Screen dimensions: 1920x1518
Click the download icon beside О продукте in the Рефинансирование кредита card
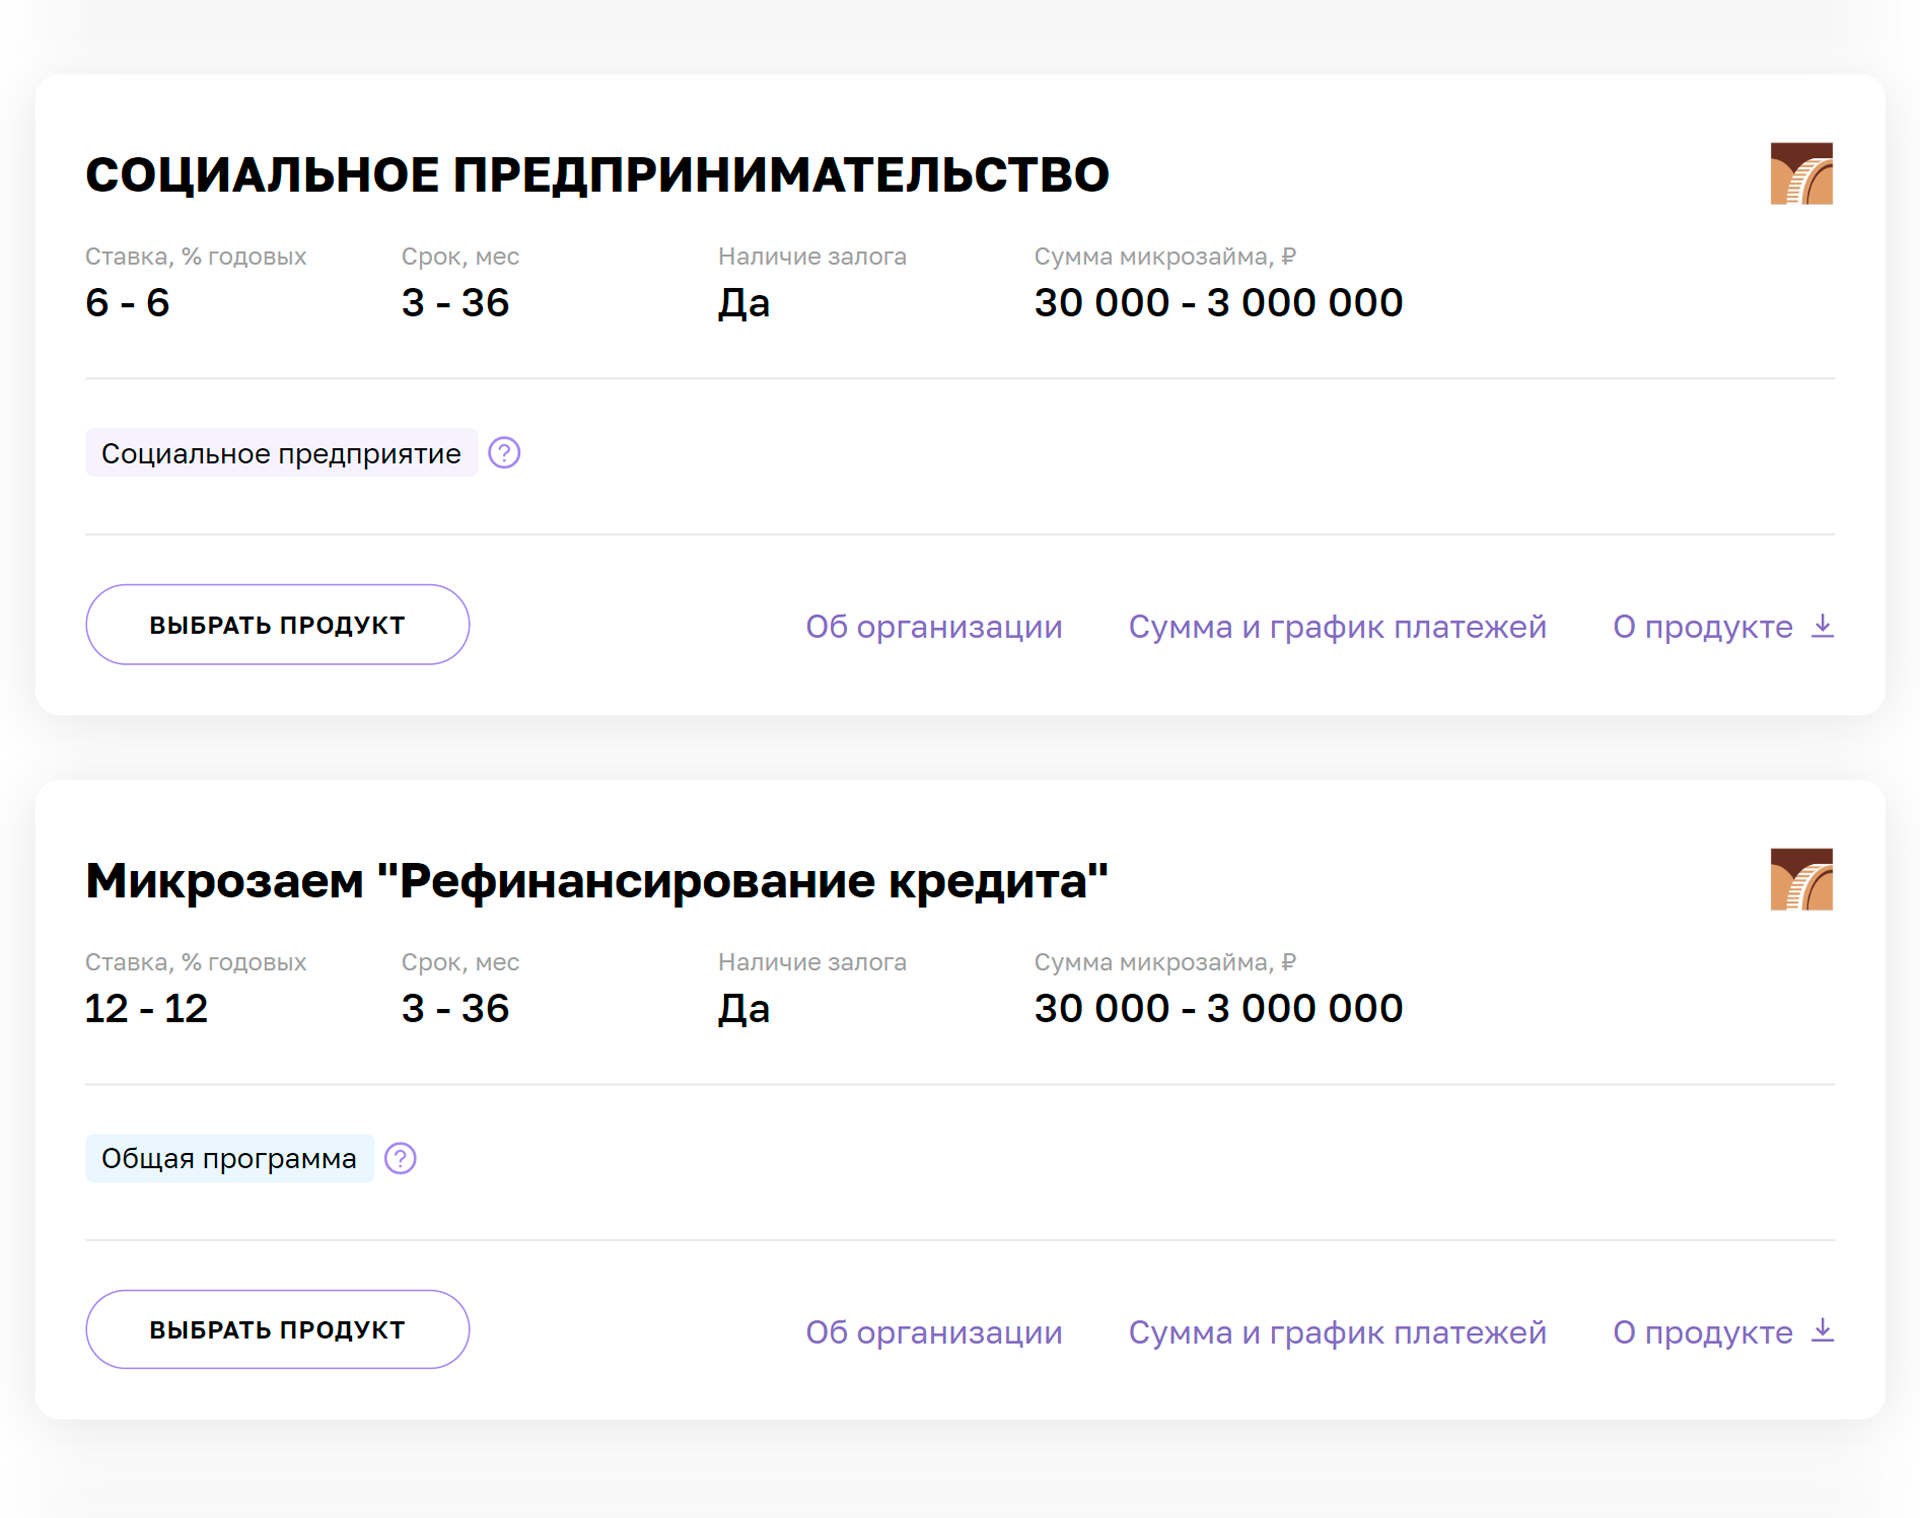point(1823,1331)
